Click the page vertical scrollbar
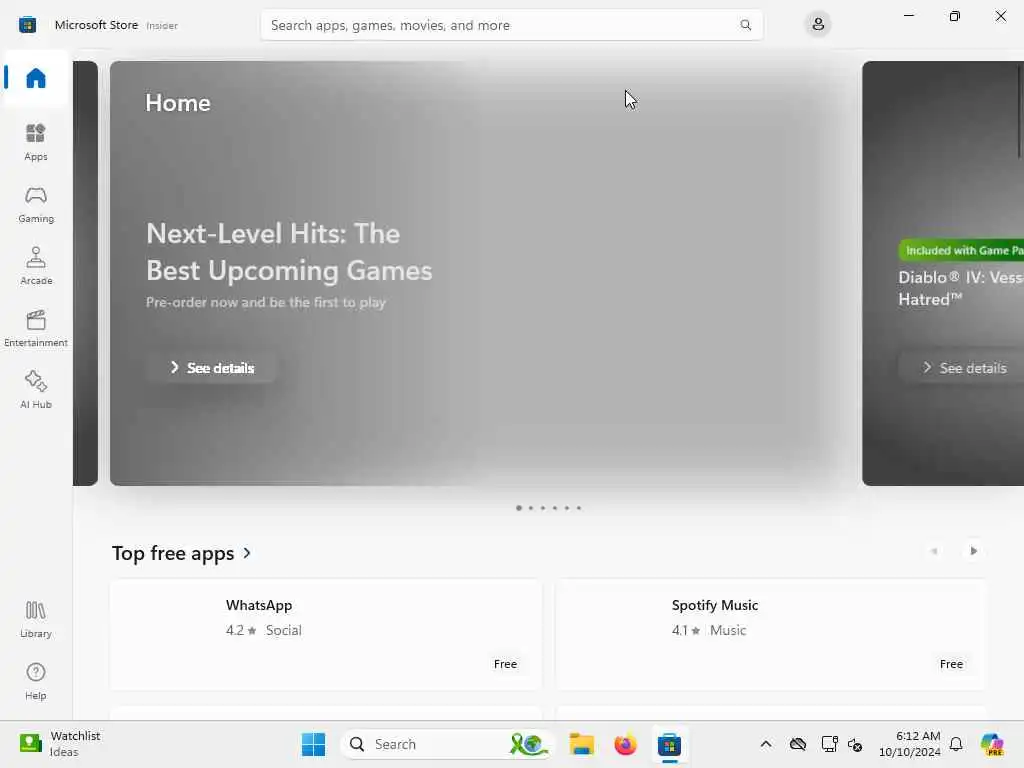Image resolution: width=1024 pixels, height=768 pixels. [1019, 111]
